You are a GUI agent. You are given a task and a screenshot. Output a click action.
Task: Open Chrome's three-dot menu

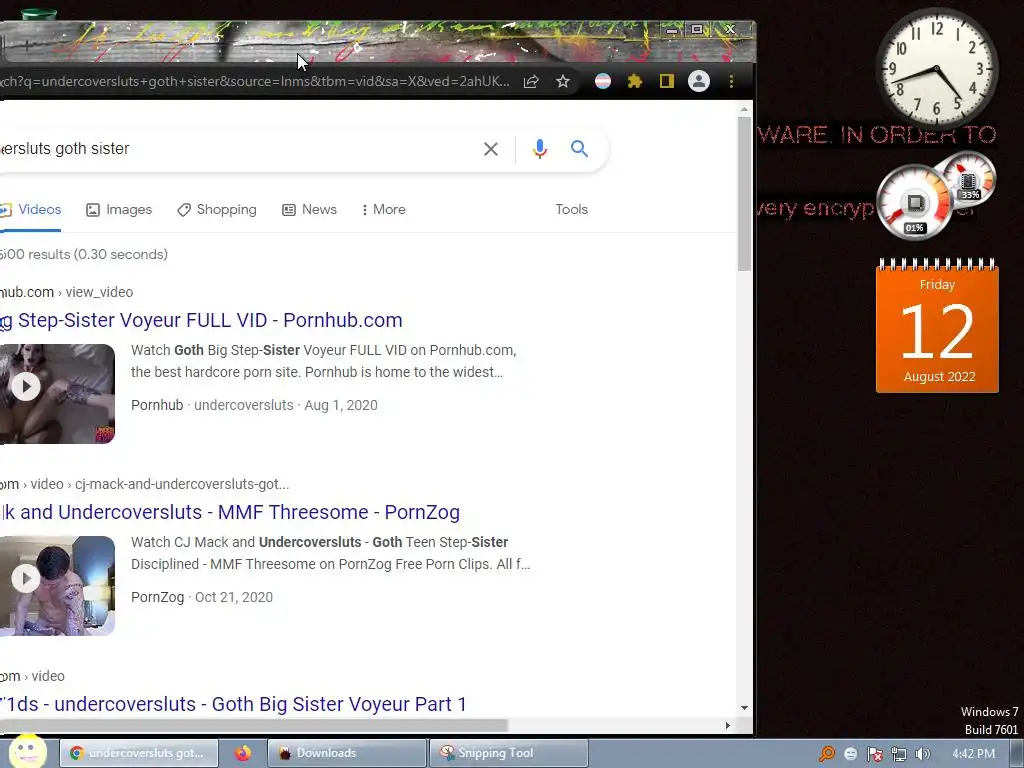coord(731,81)
